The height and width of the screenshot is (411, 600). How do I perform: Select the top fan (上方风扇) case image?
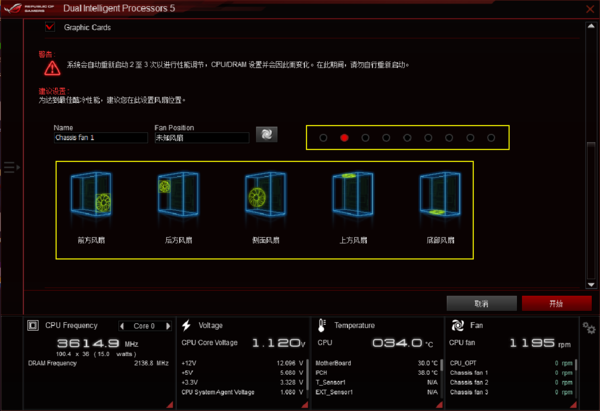pos(353,195)
